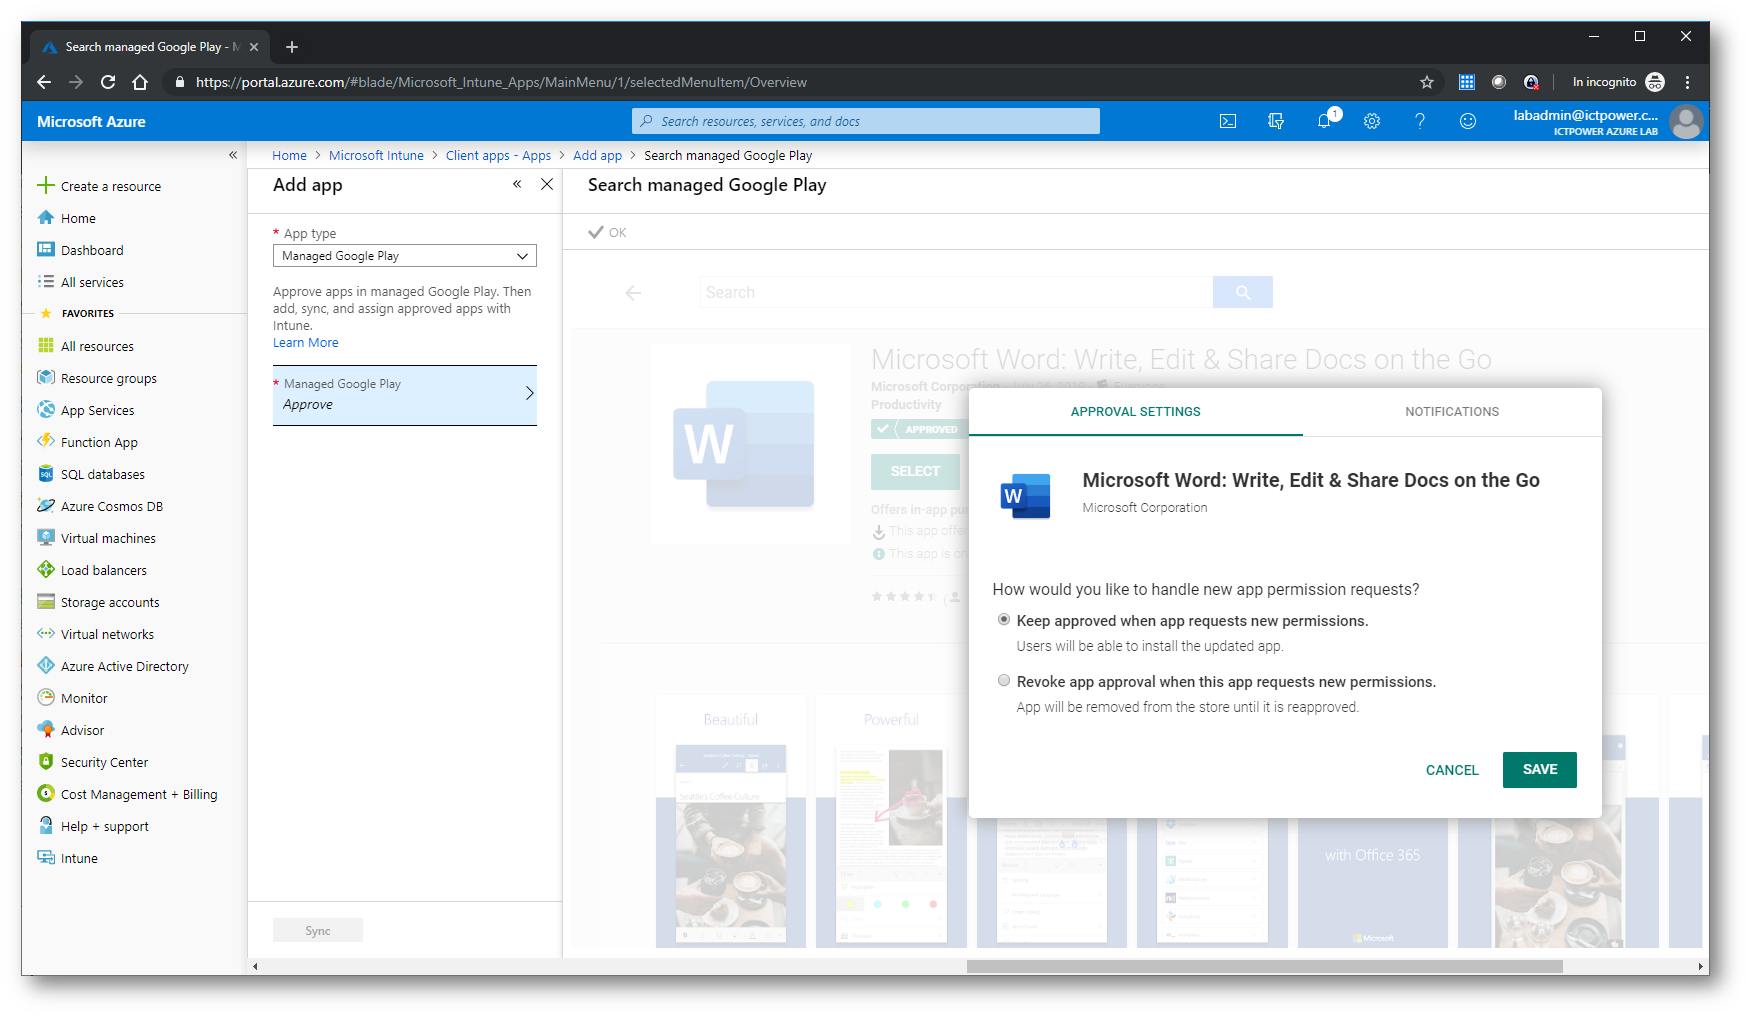Open the Help question mark icon
Viewport: 1752px width, 1018px height.
tap(1420, 121)
